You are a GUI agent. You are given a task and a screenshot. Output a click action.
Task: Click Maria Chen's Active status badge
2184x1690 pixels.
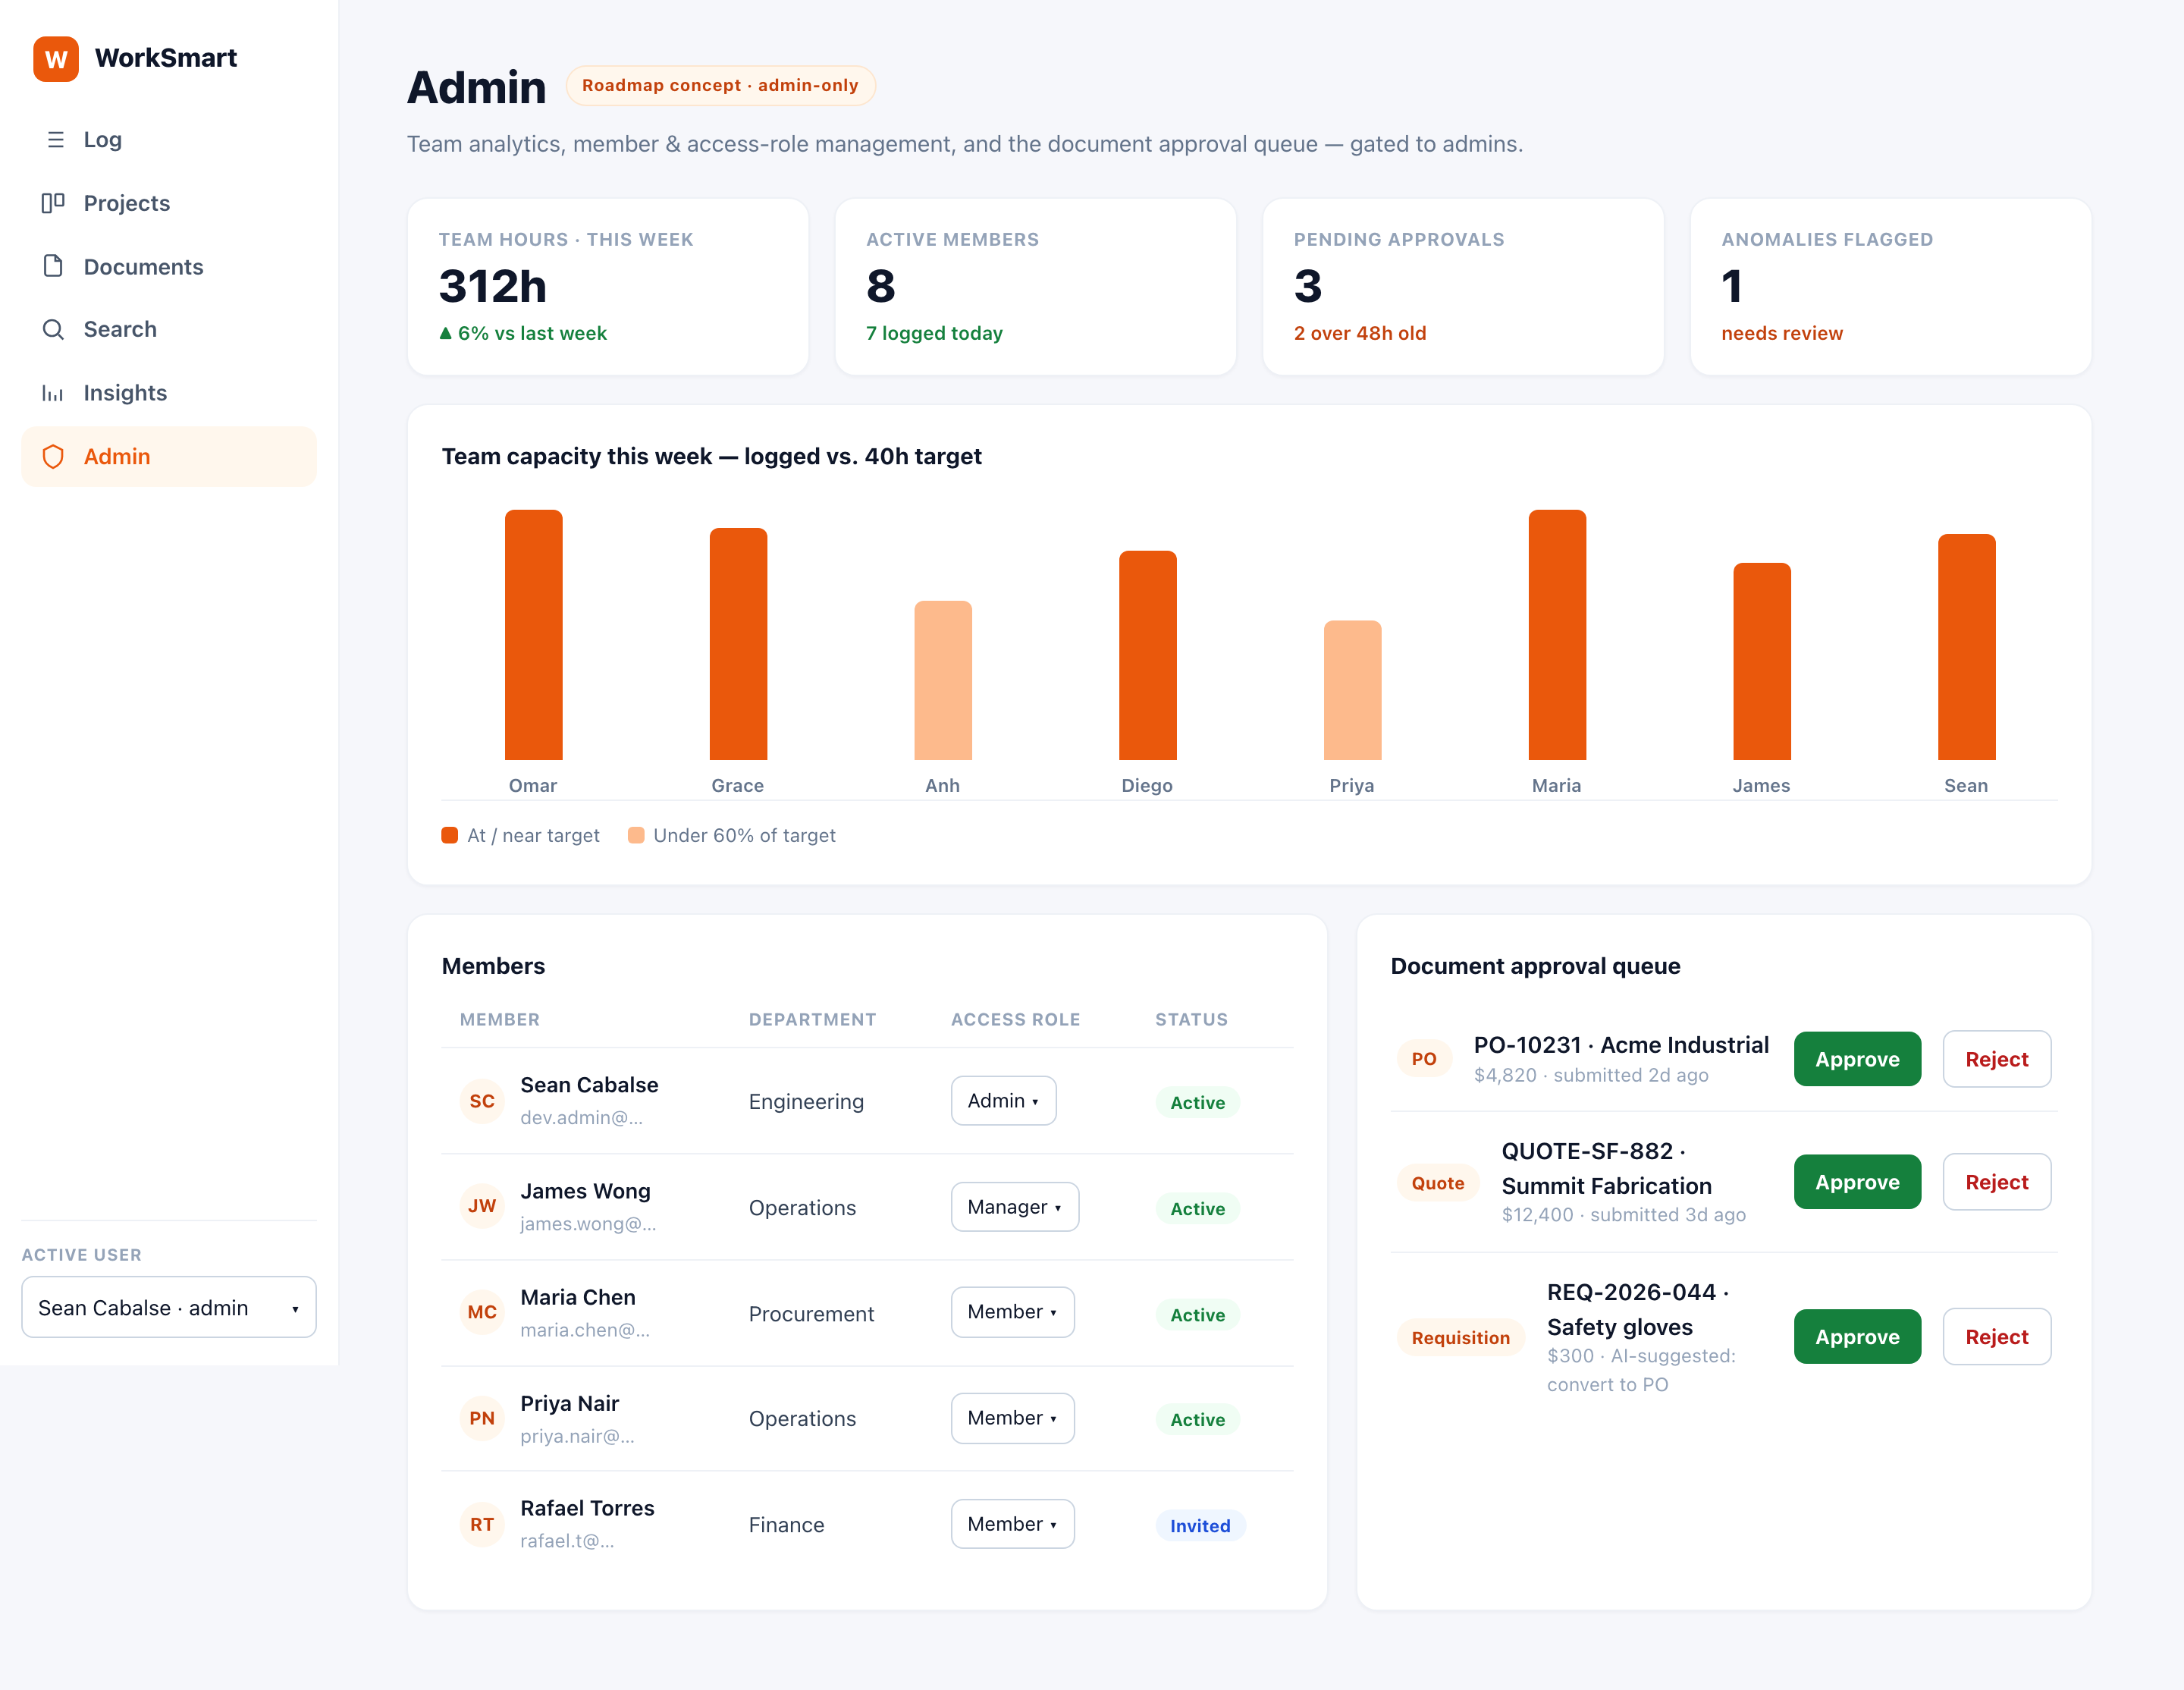coord(1197,1314)
